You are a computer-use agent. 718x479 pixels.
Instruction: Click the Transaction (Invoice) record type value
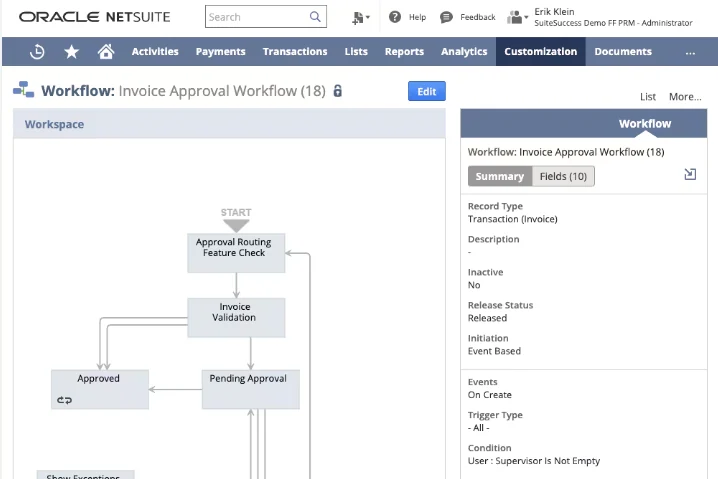pos(512,219)
